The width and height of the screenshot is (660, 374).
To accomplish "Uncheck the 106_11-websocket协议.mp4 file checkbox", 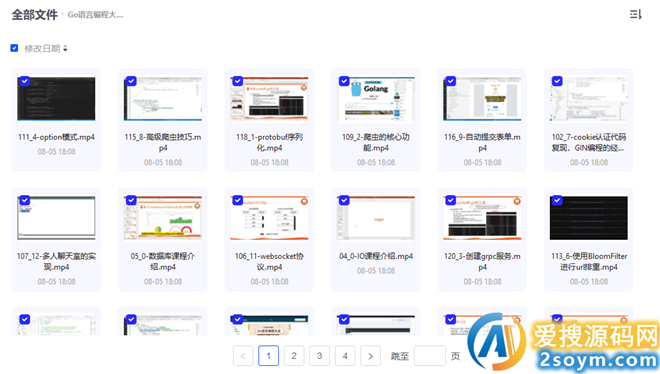I will coord(238,200).
